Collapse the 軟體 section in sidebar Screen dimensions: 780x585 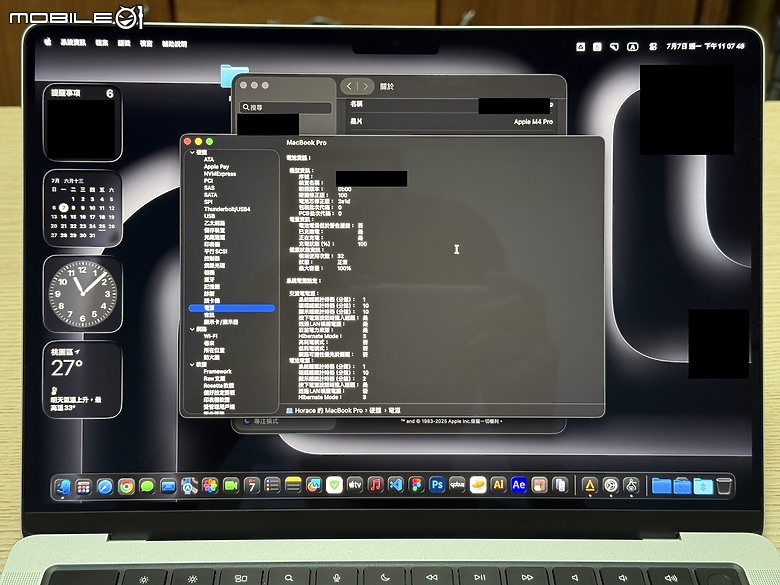coord(193,365)
